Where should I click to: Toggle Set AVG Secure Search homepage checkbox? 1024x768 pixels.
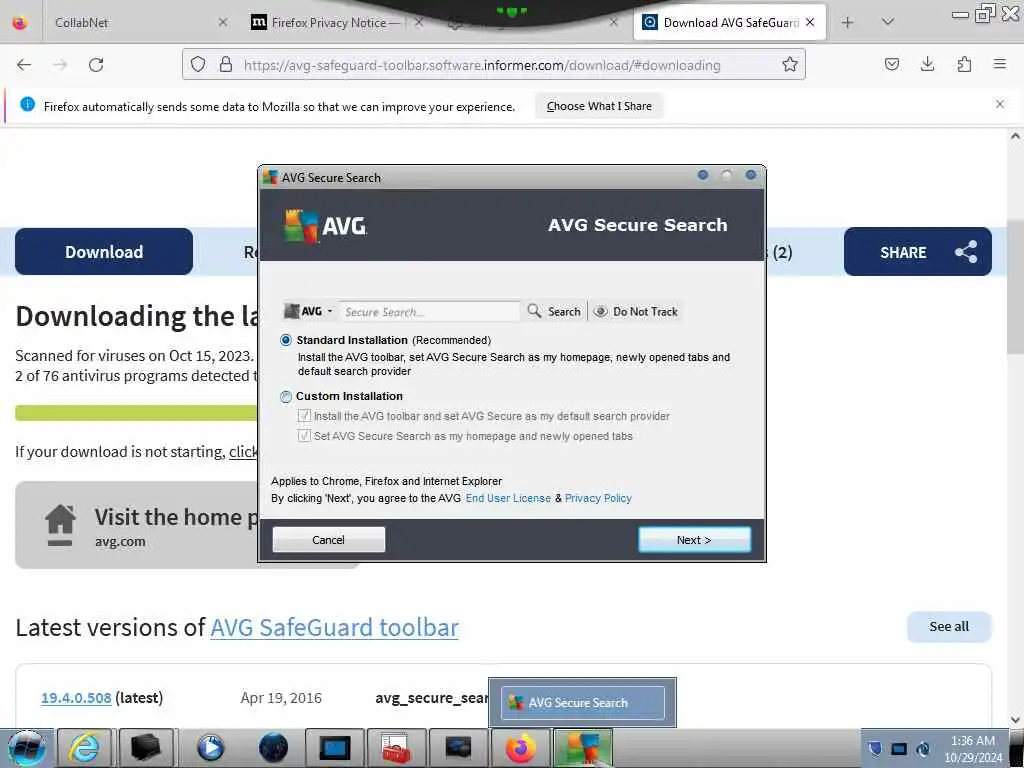[x=304, y=436]
